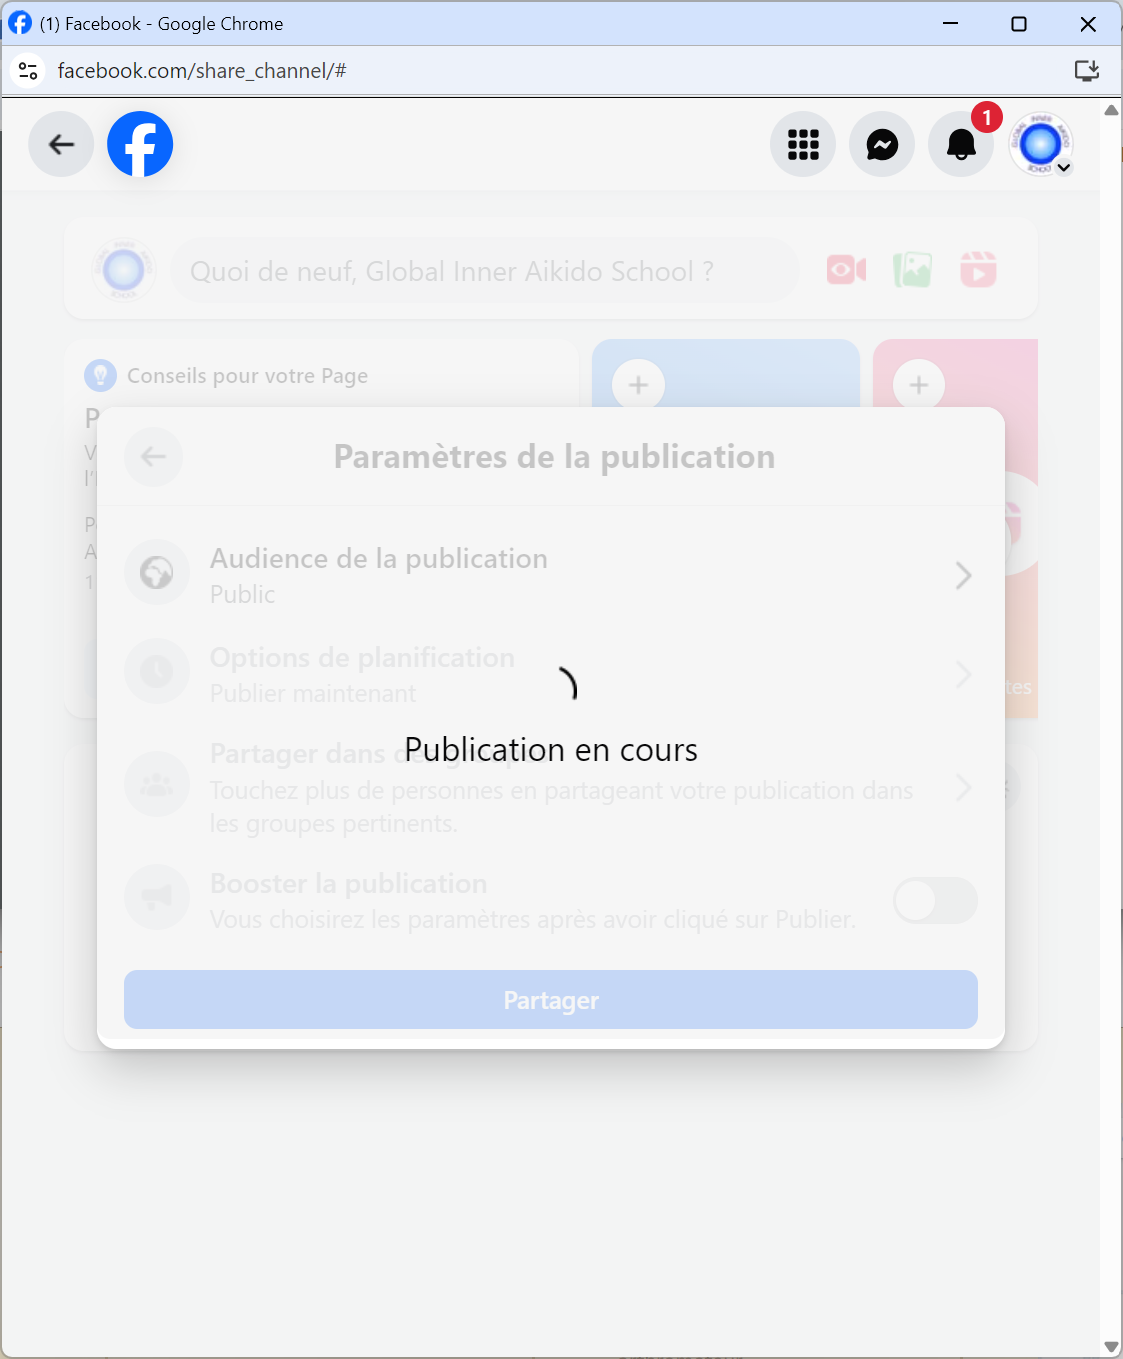The height and width of the screenshot is (1359, 1123).
Task: Click the install app icon in address bar
Action: tap(1086, 70)
